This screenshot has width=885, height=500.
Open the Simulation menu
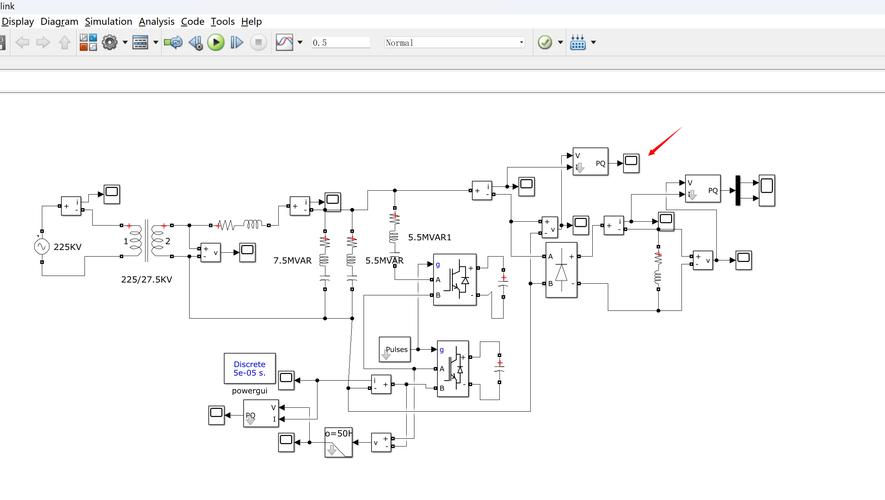(108, 21)
